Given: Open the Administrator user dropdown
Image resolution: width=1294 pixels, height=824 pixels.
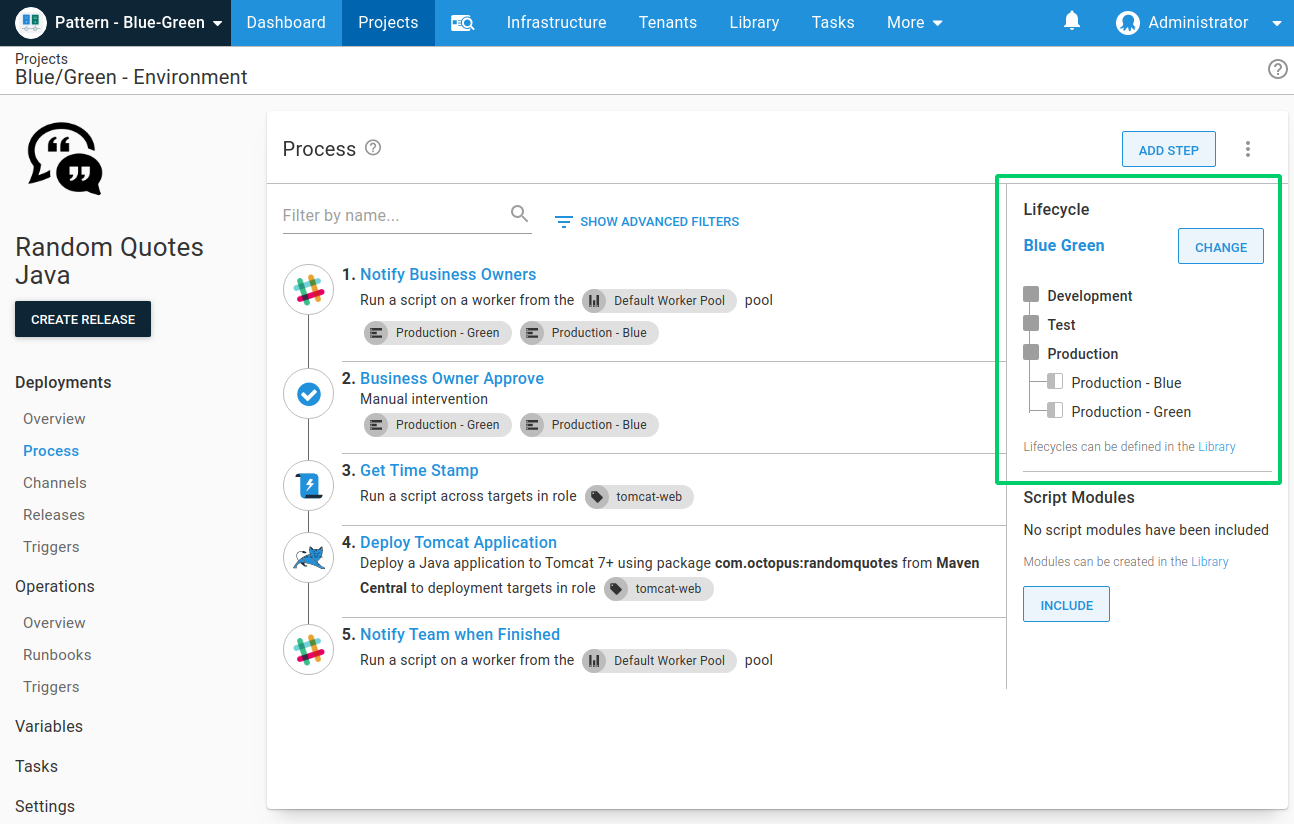Looking at the screenshot, I should tap(1198, 22).
